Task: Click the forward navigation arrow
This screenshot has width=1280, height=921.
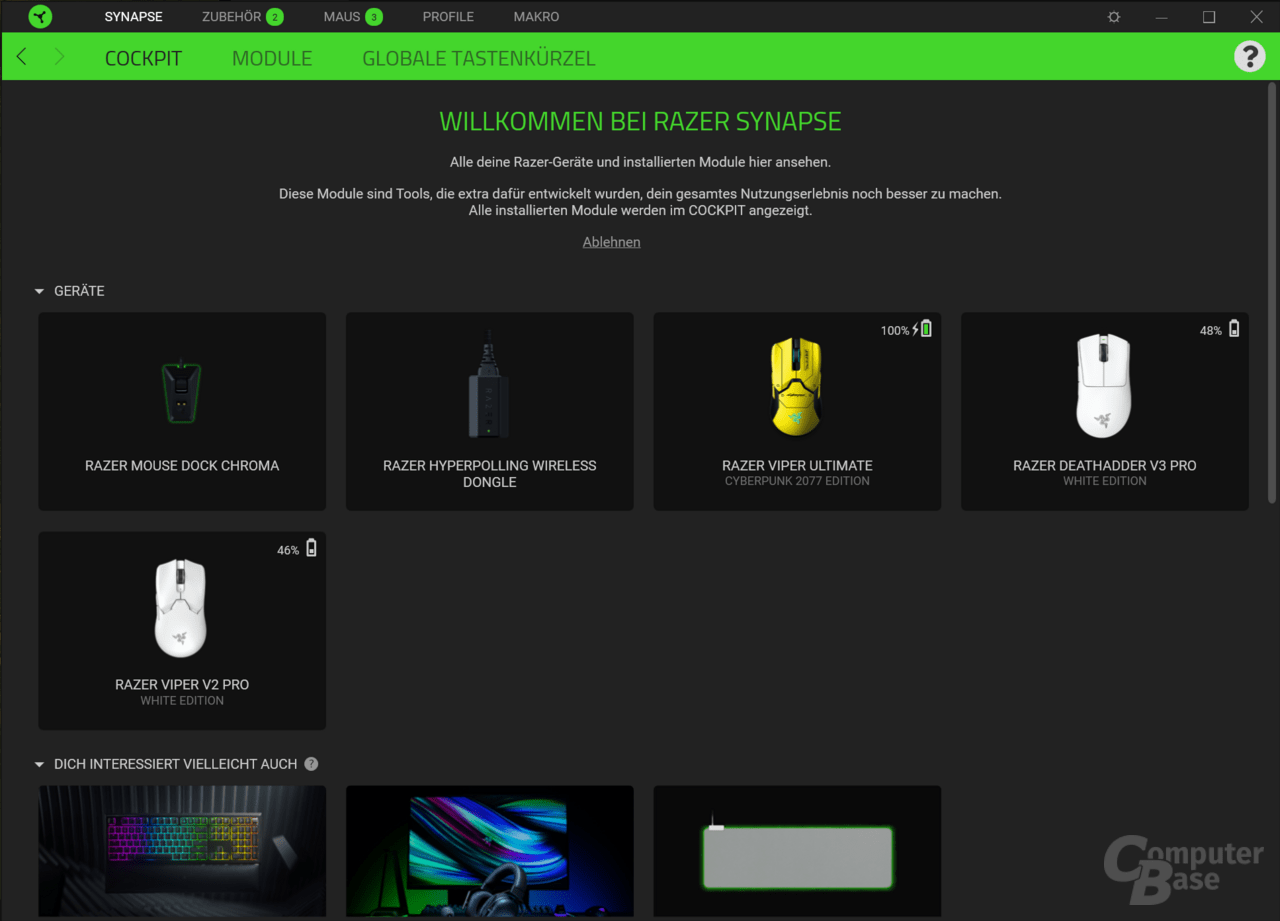Action: point(58,56)
